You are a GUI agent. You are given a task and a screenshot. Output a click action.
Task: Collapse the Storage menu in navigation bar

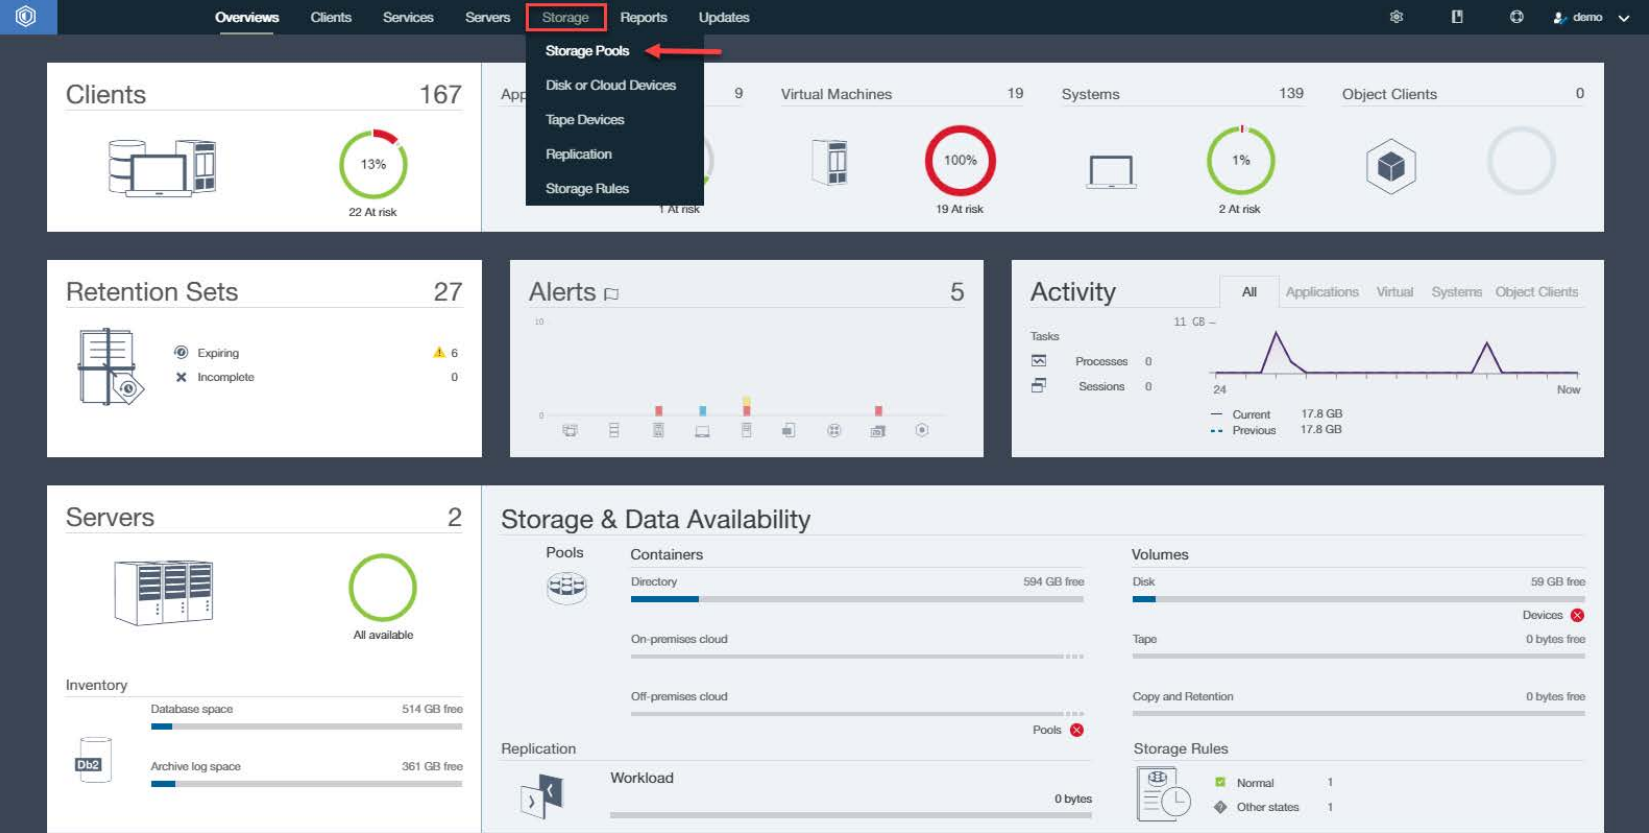565,17
